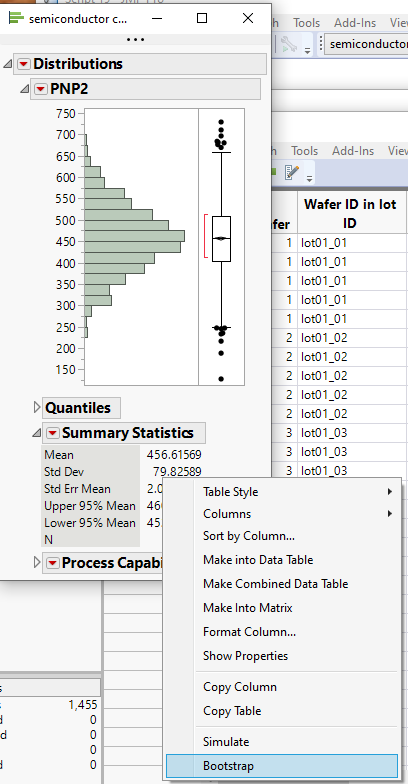
Task: Select Simulate in context menu
Action: tap(282, 742)
